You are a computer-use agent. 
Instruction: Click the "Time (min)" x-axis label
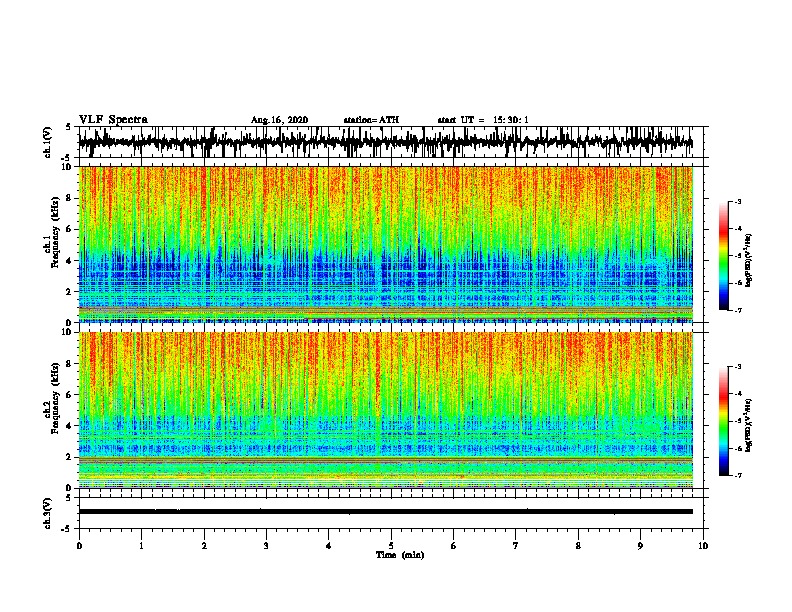click(400, 555)
